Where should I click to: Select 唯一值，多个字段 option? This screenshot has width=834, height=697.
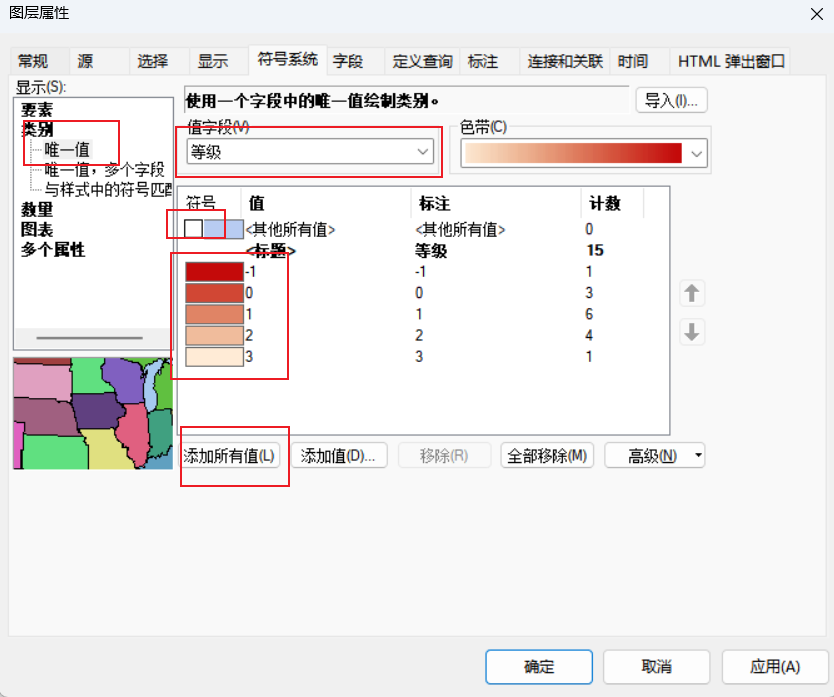104,170
